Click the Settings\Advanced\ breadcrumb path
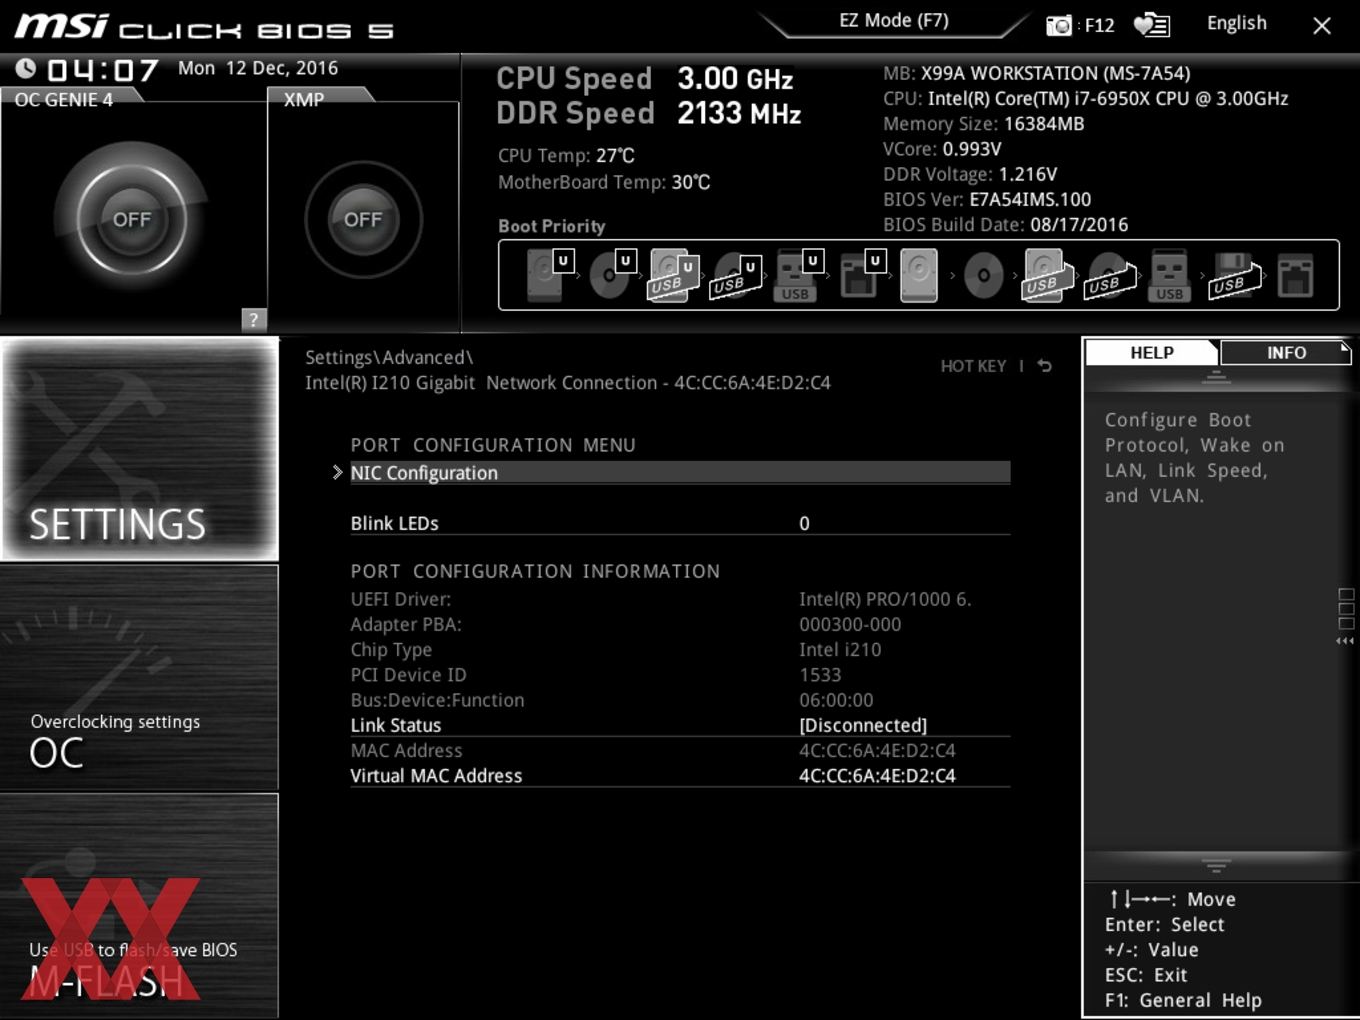 point(389,358)
